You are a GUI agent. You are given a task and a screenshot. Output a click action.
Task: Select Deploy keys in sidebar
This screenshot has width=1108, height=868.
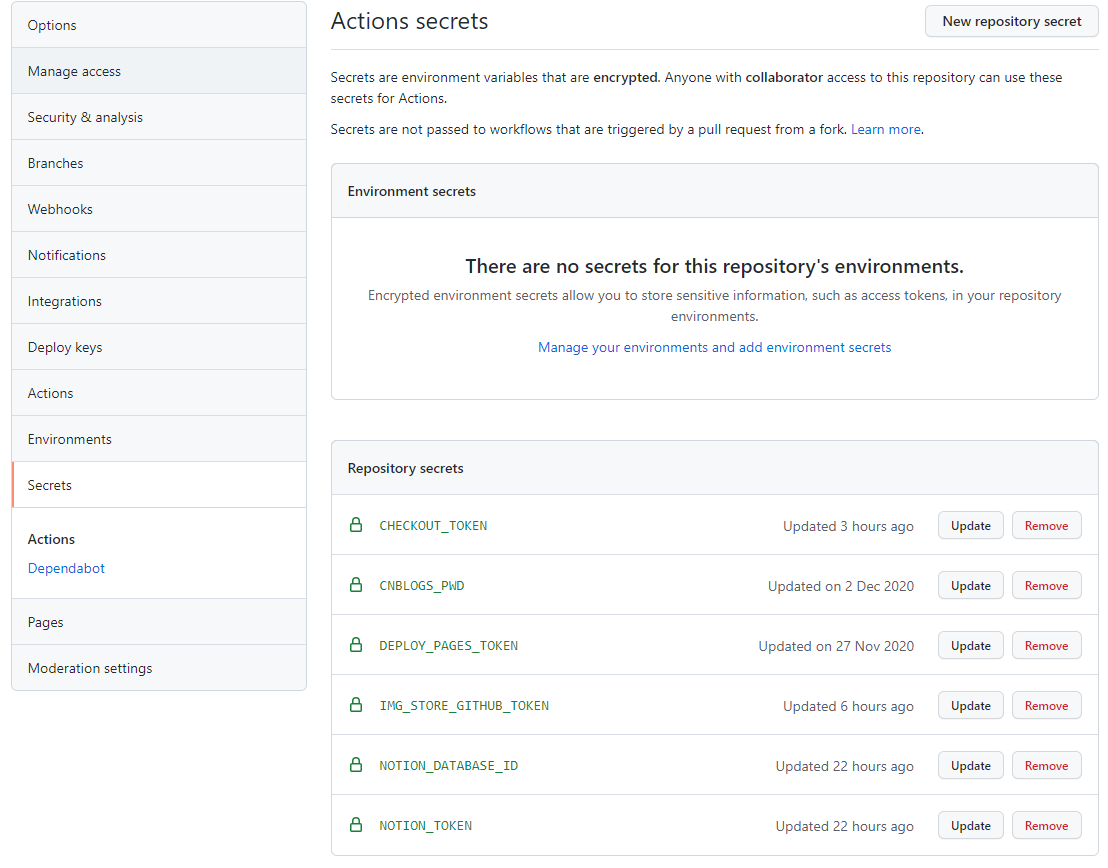(65, 347)
